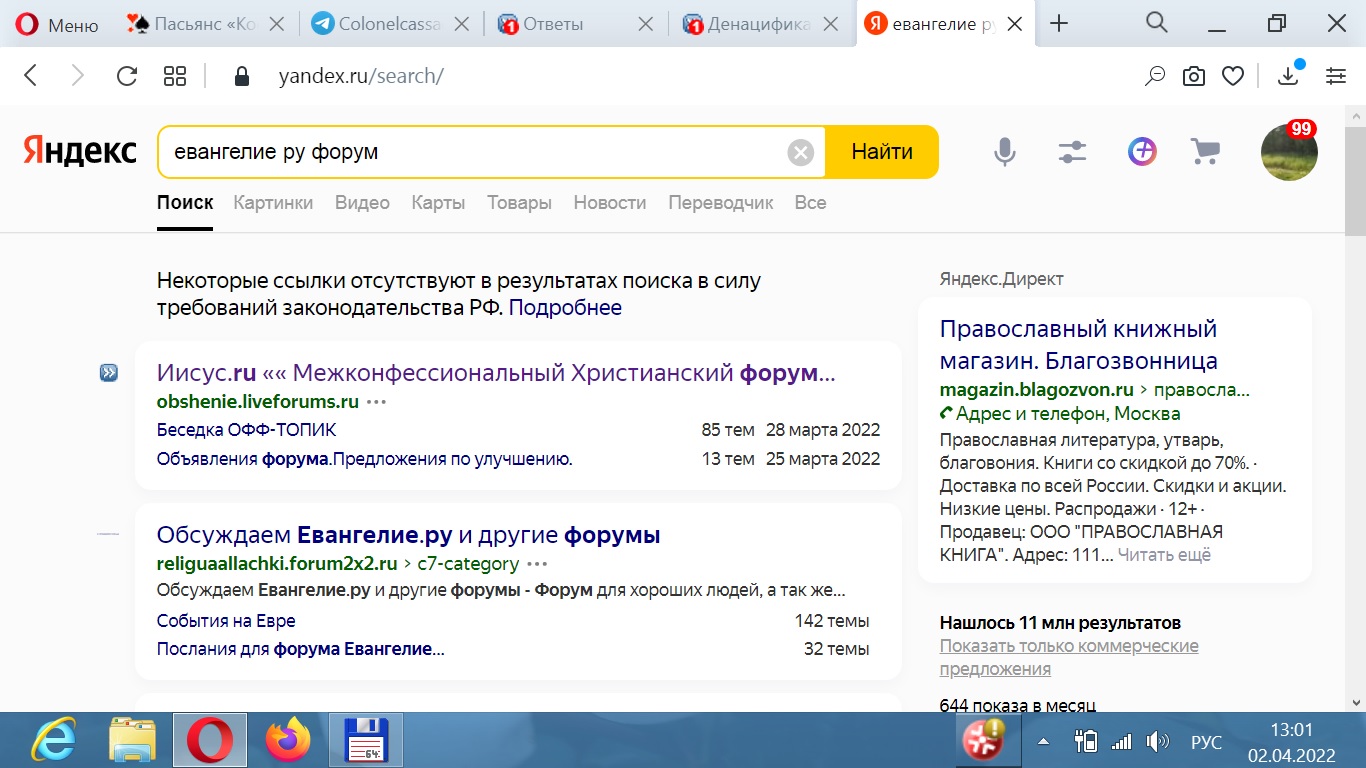Open Православный книжный магазин ad title
Screen dimensions: 1366x768
[1079, 344]
